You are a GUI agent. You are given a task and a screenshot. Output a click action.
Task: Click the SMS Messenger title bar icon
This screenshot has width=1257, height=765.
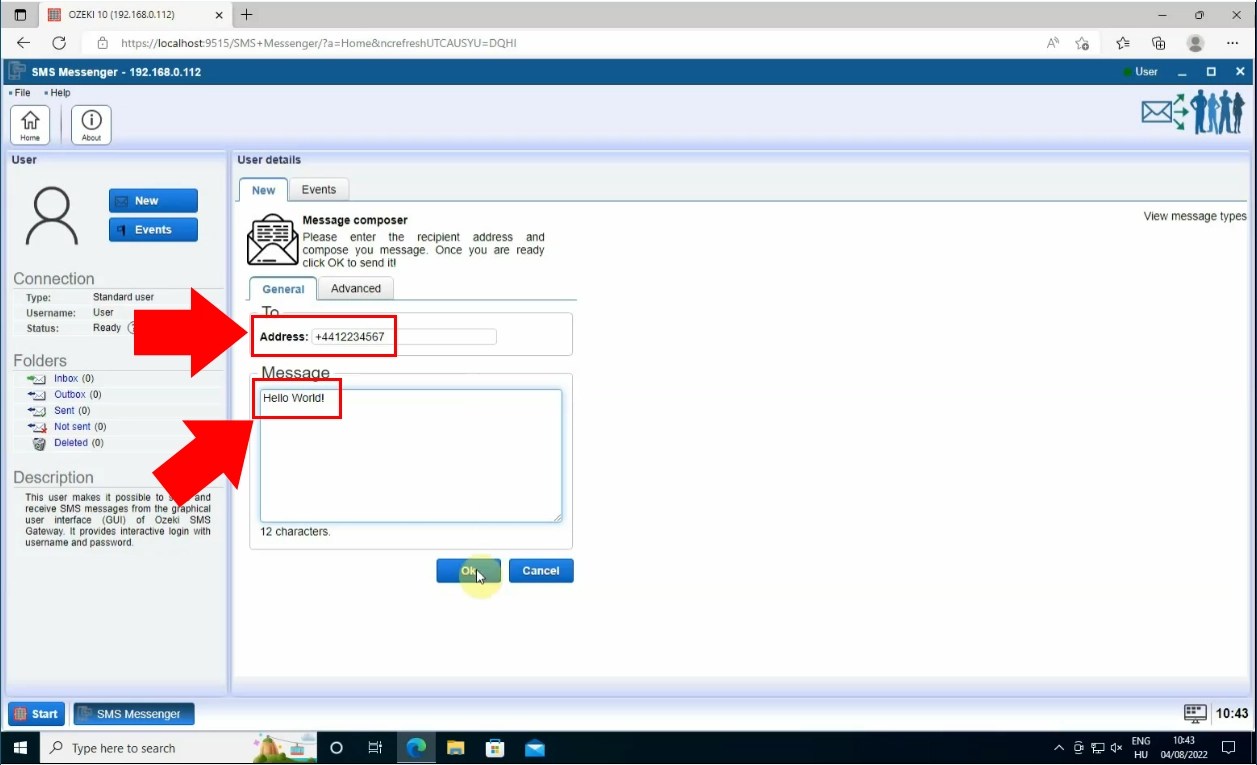[17, 72]
